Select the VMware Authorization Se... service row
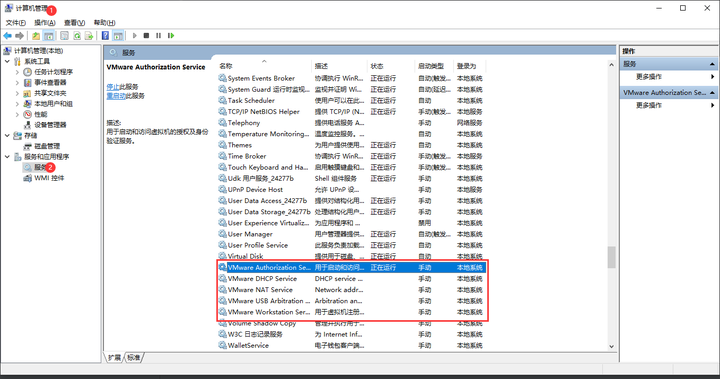Screen dimensions: 720x379 click(351, 267)
